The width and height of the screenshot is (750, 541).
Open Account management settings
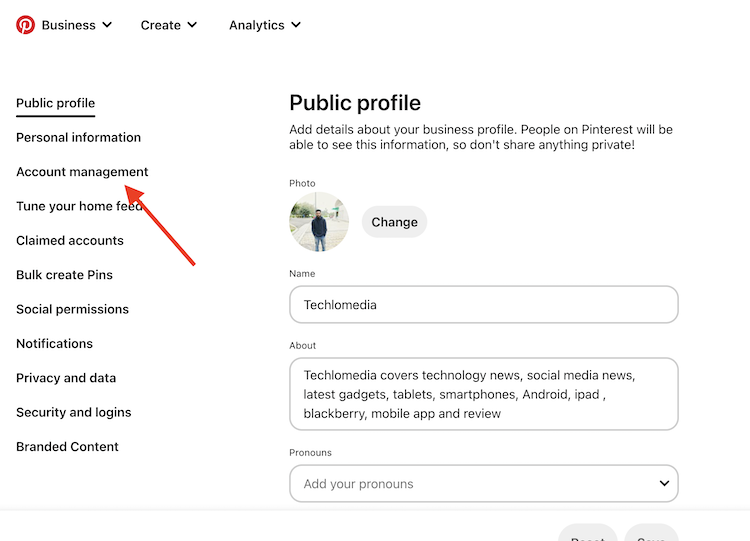pos(82,172)
